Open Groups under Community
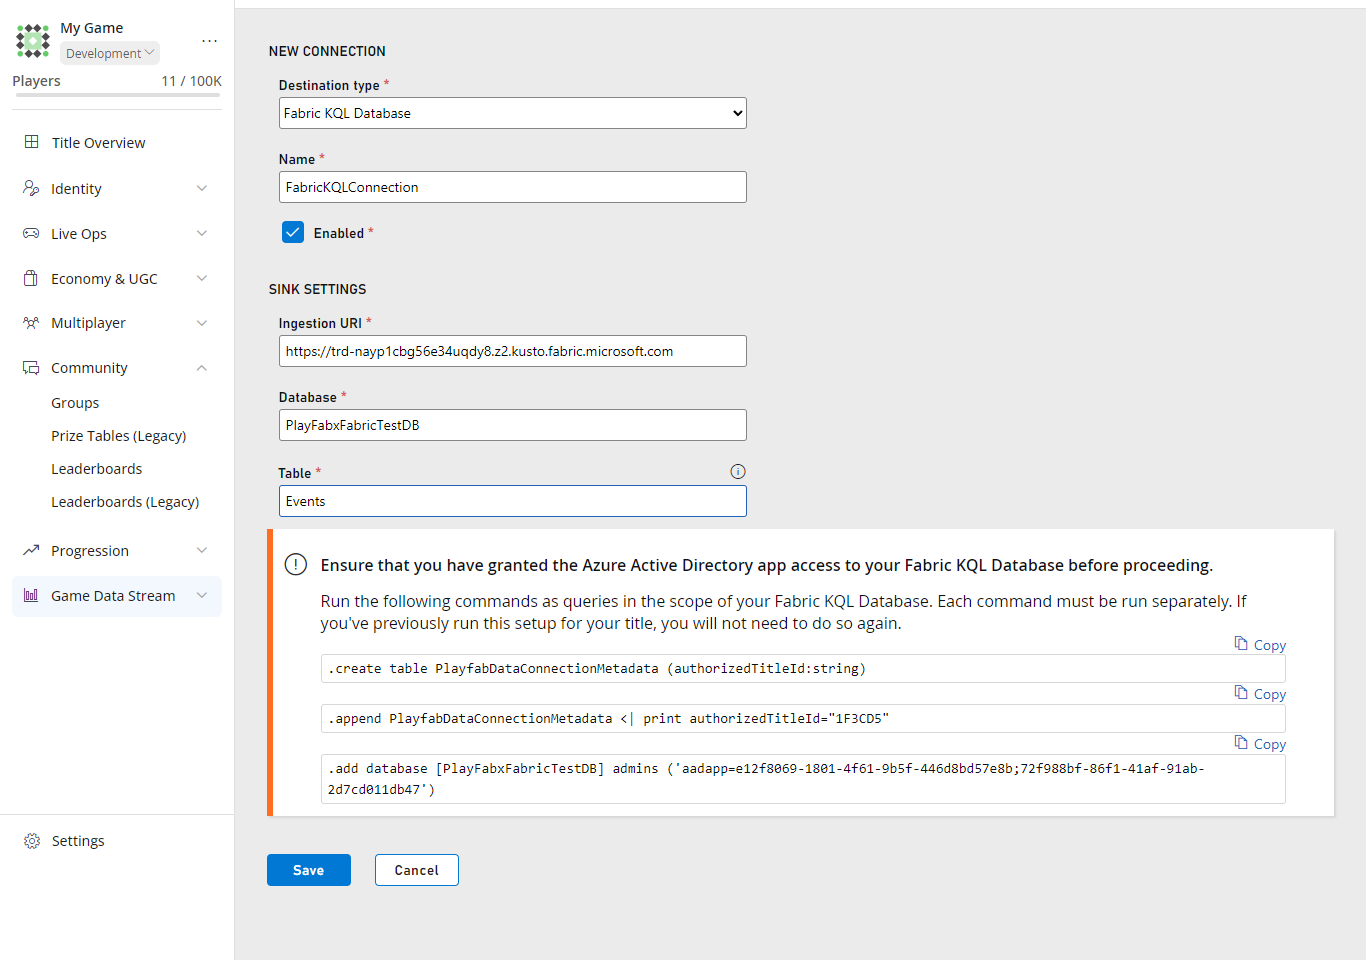This screenshot has width=1366, height=960. click(x=75, y=403)
